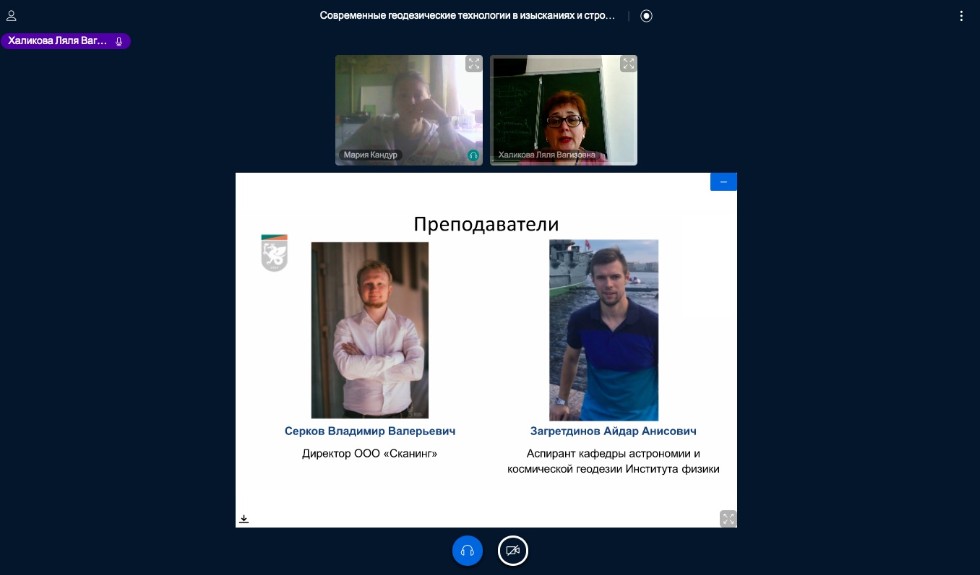Toggle the headphones listen-only audio button
980x575 pixels.
(467, 550)
